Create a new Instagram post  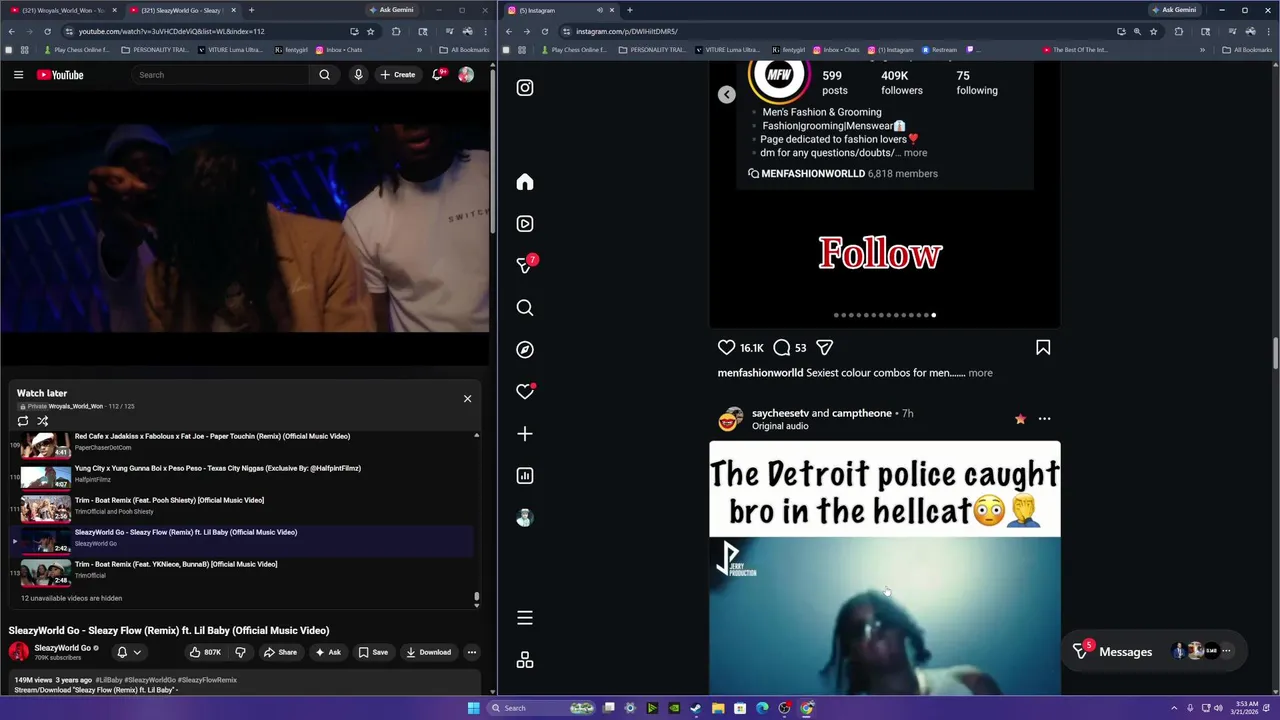coord(525,434)
